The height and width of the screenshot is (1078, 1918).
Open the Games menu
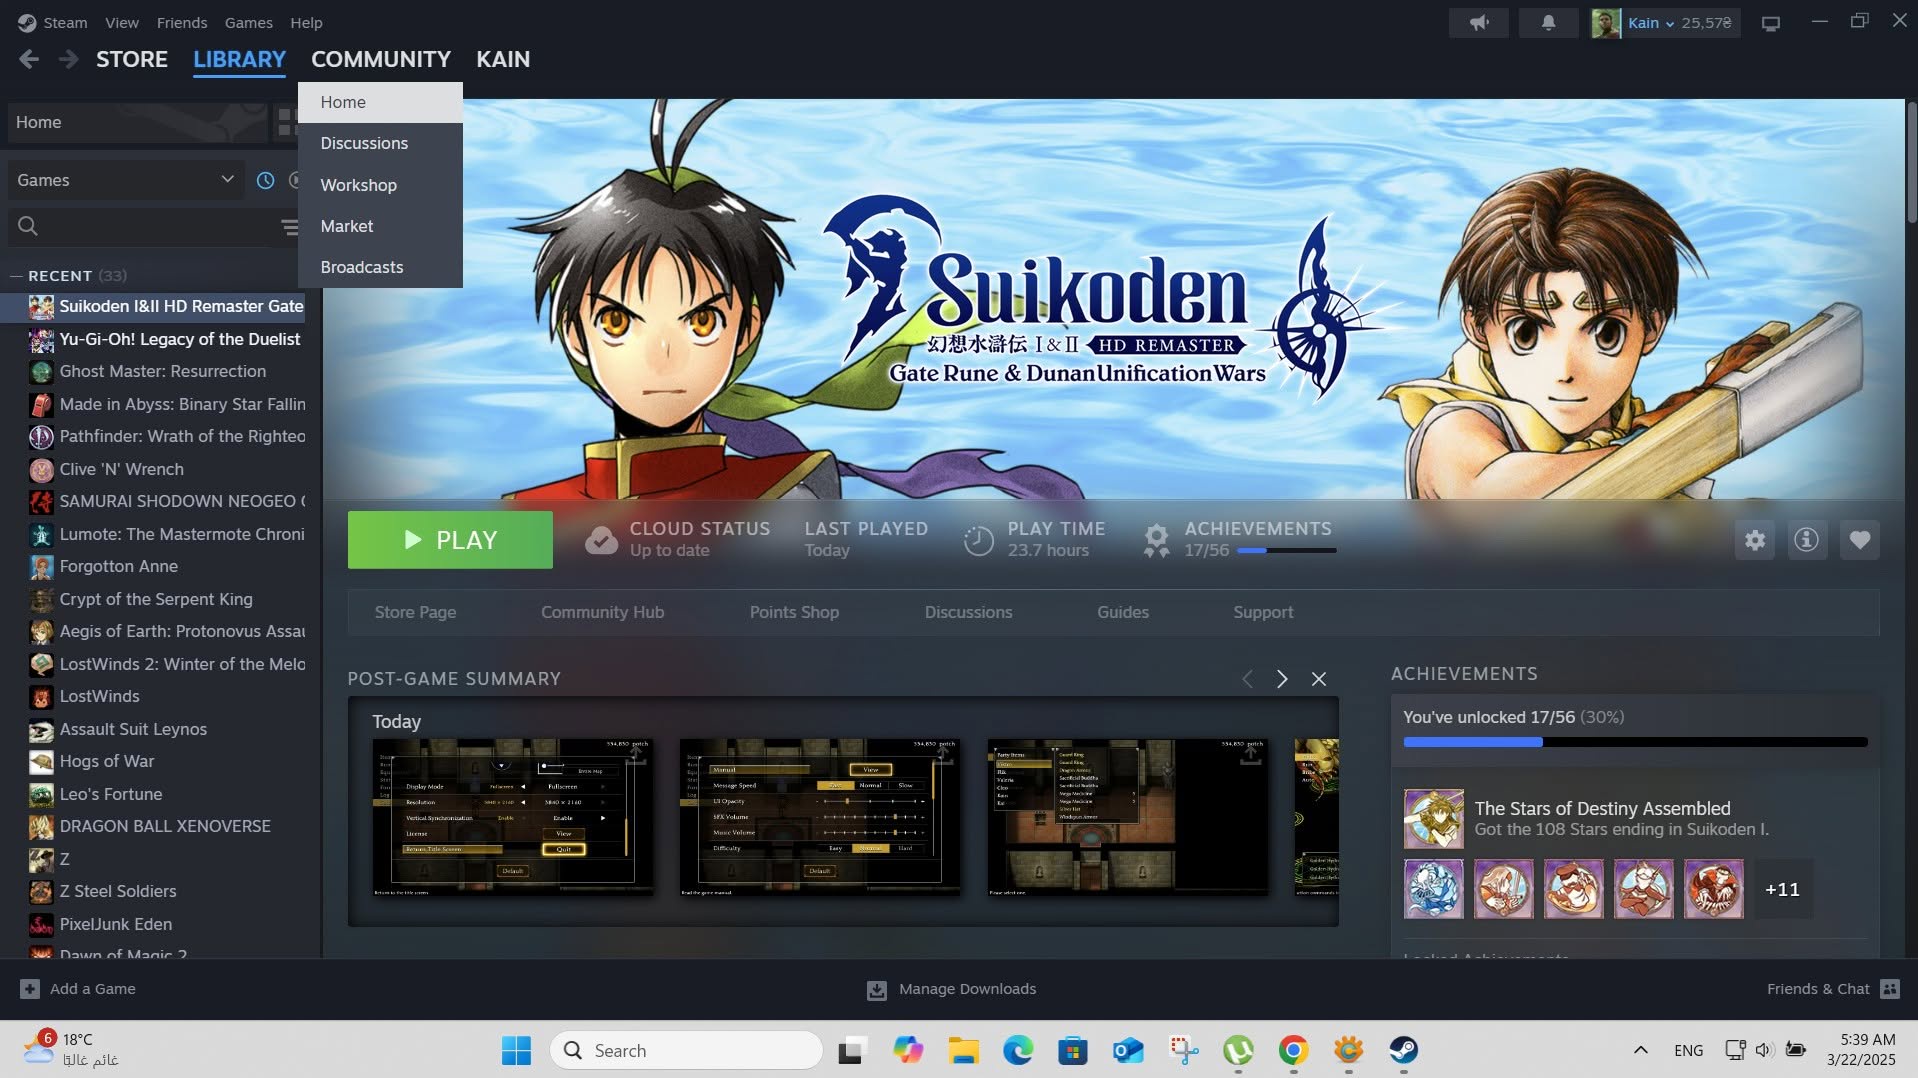[249, 22]
